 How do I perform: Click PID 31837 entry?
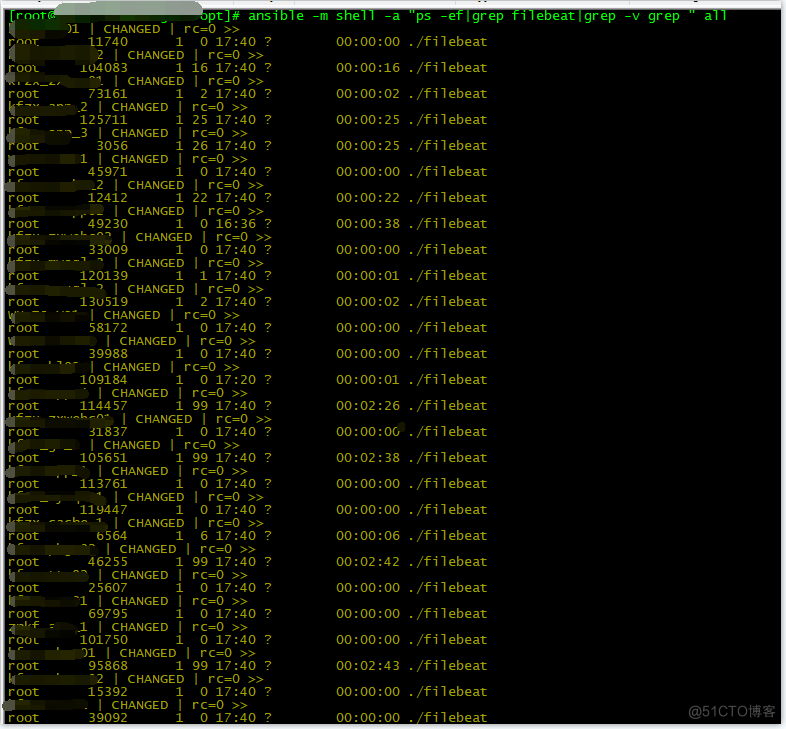108,432
